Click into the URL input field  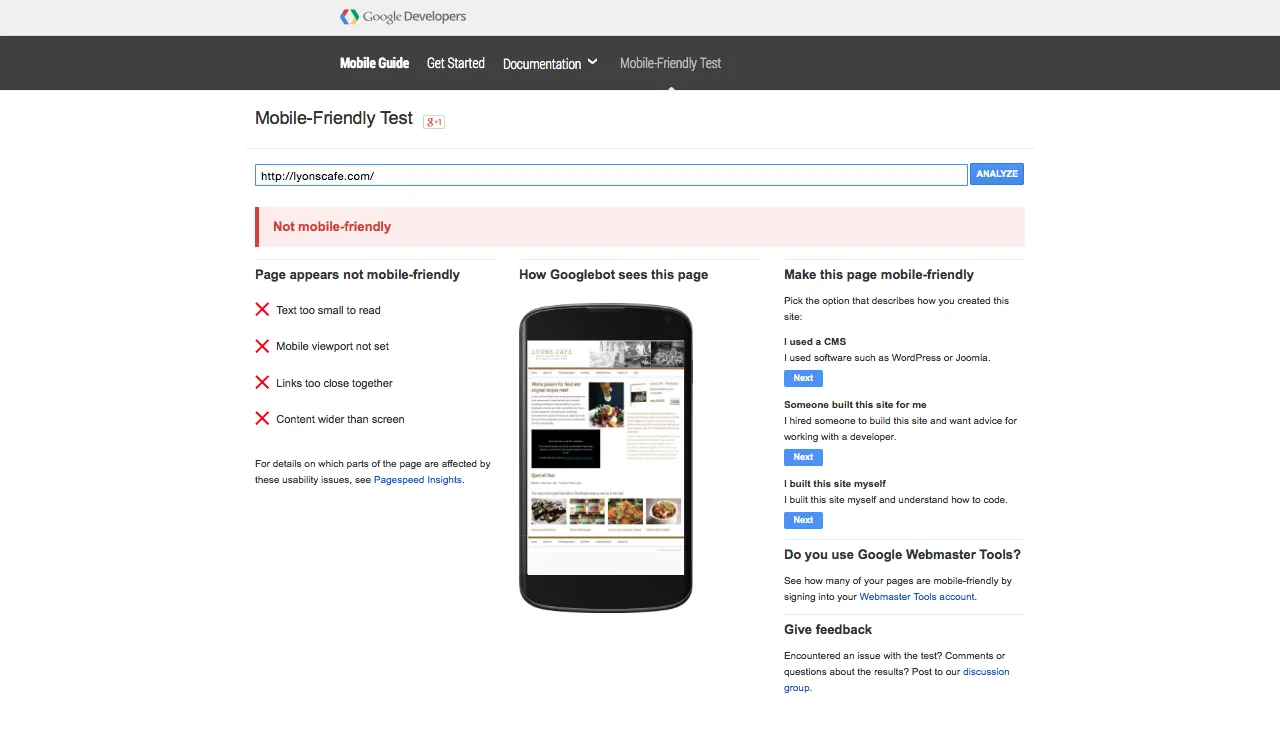pyautogui.click(x=610, y=175)
